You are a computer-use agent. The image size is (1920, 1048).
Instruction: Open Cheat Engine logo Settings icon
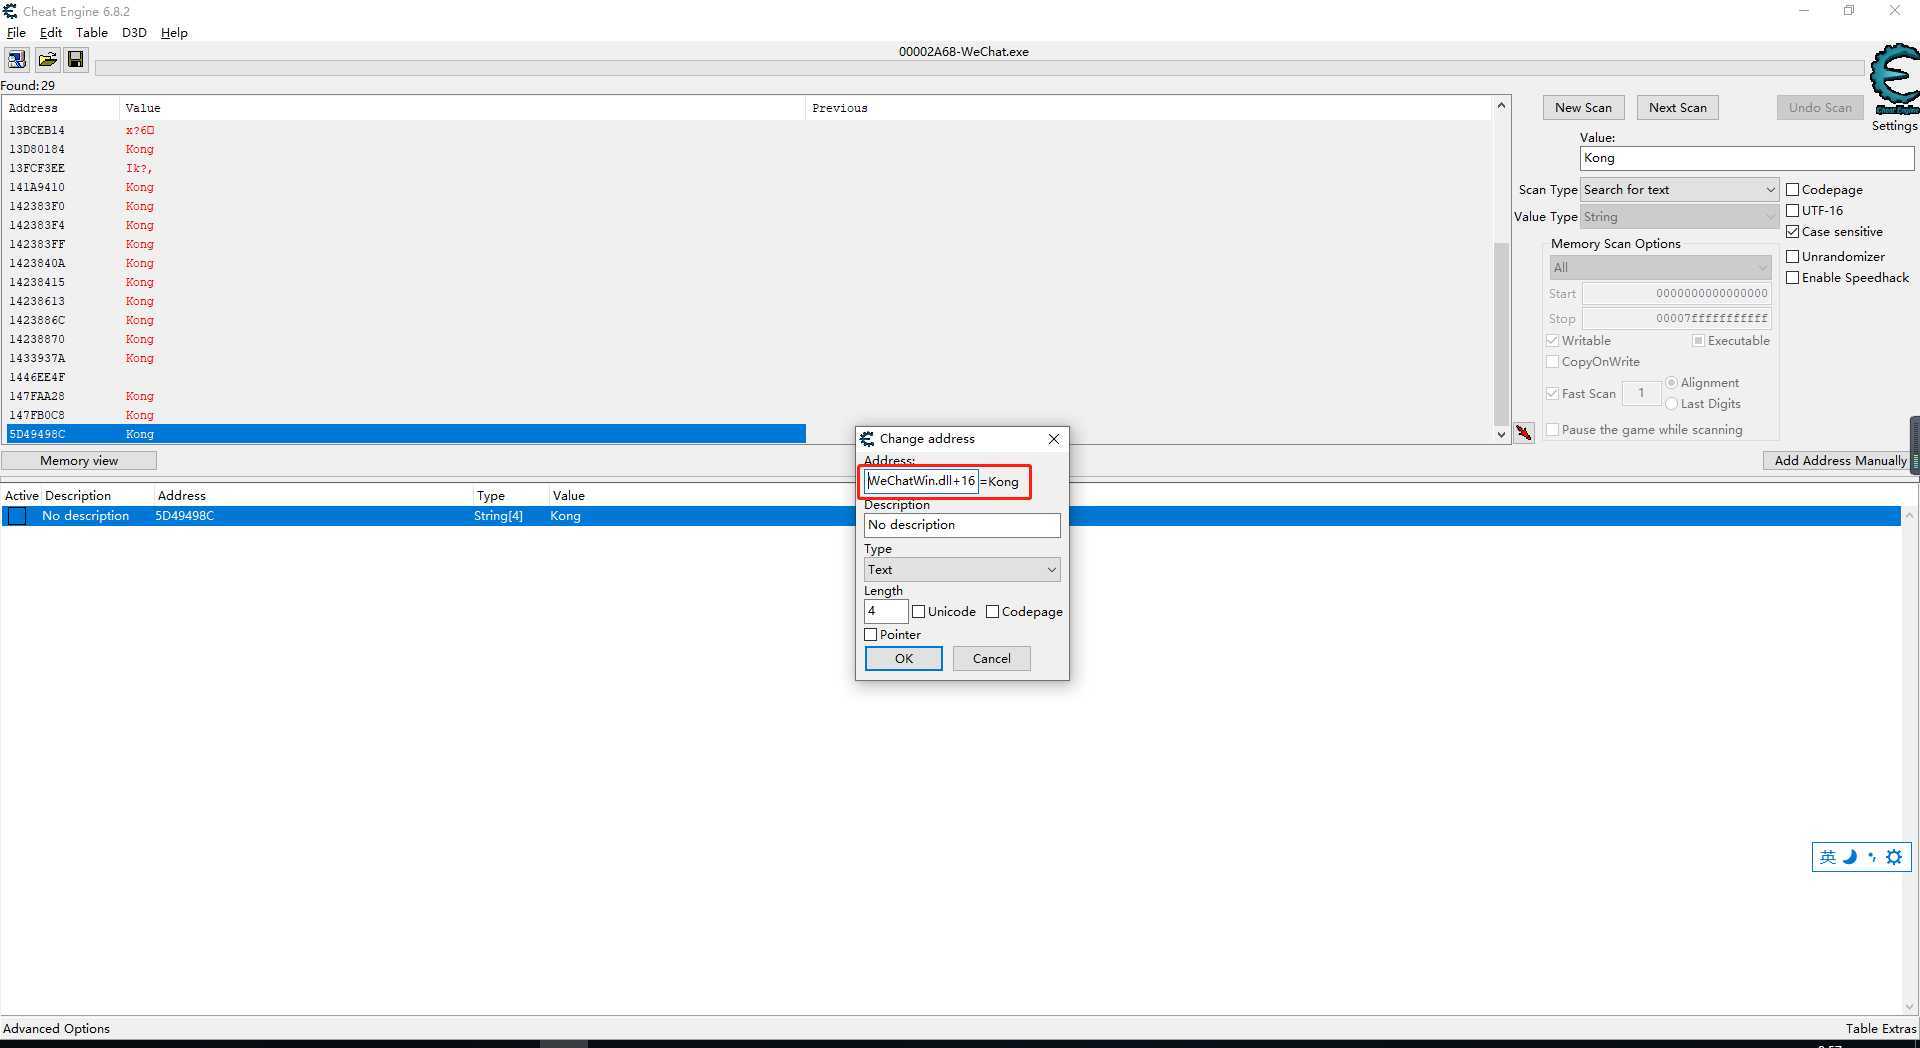pos(1894,81)
